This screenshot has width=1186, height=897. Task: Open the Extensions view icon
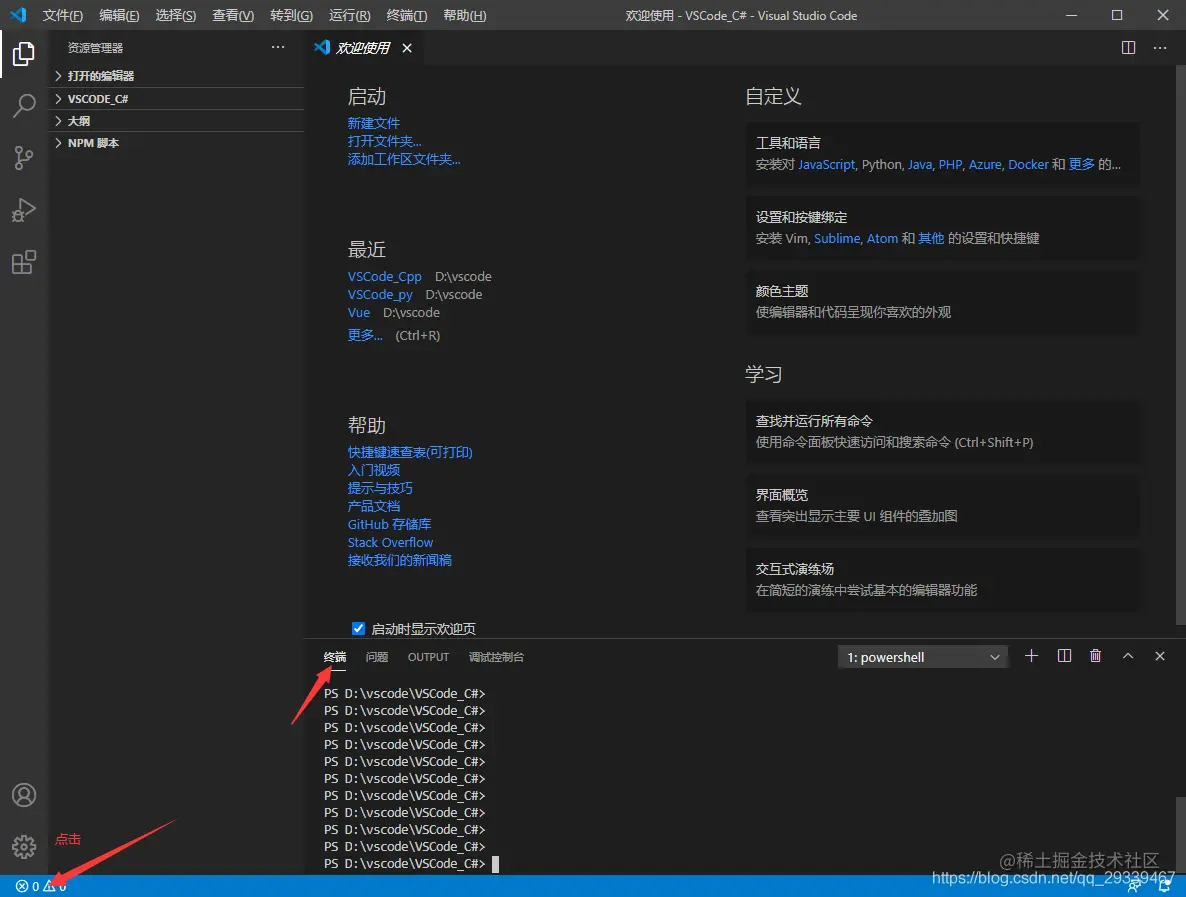23,262
